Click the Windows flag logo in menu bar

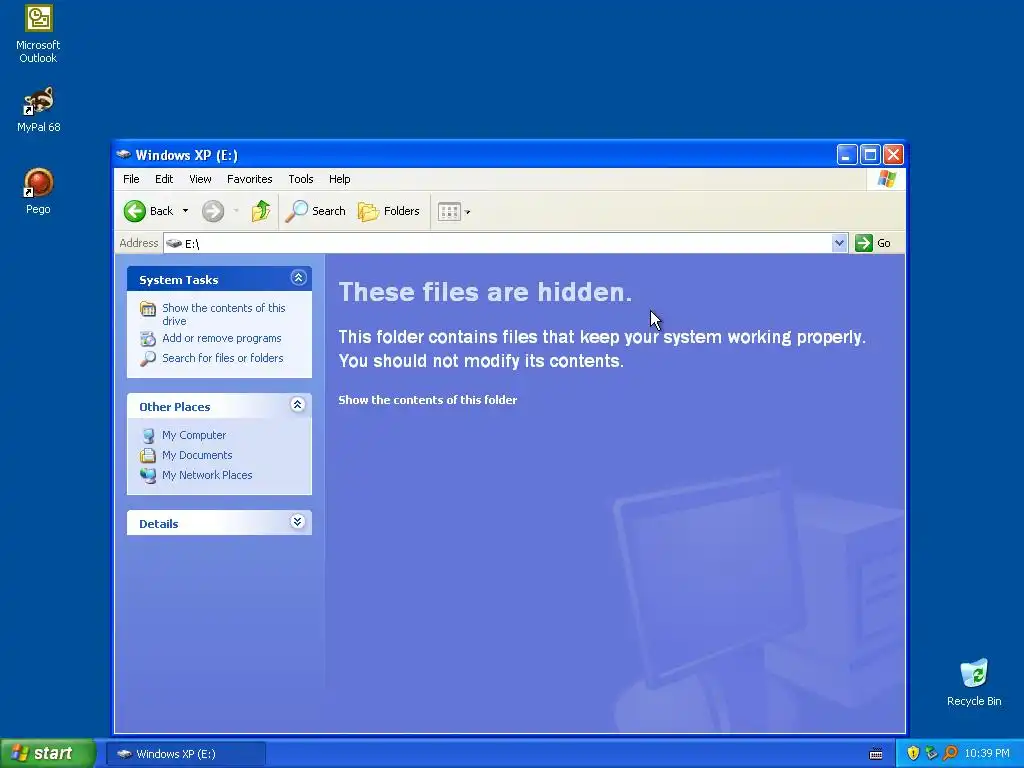[887, 178]
